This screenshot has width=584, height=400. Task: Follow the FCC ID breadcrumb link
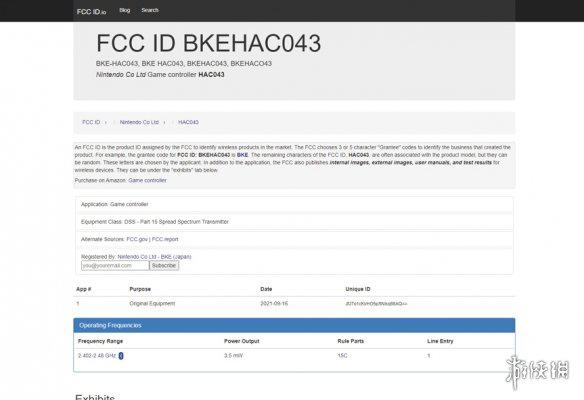(91, 122)
